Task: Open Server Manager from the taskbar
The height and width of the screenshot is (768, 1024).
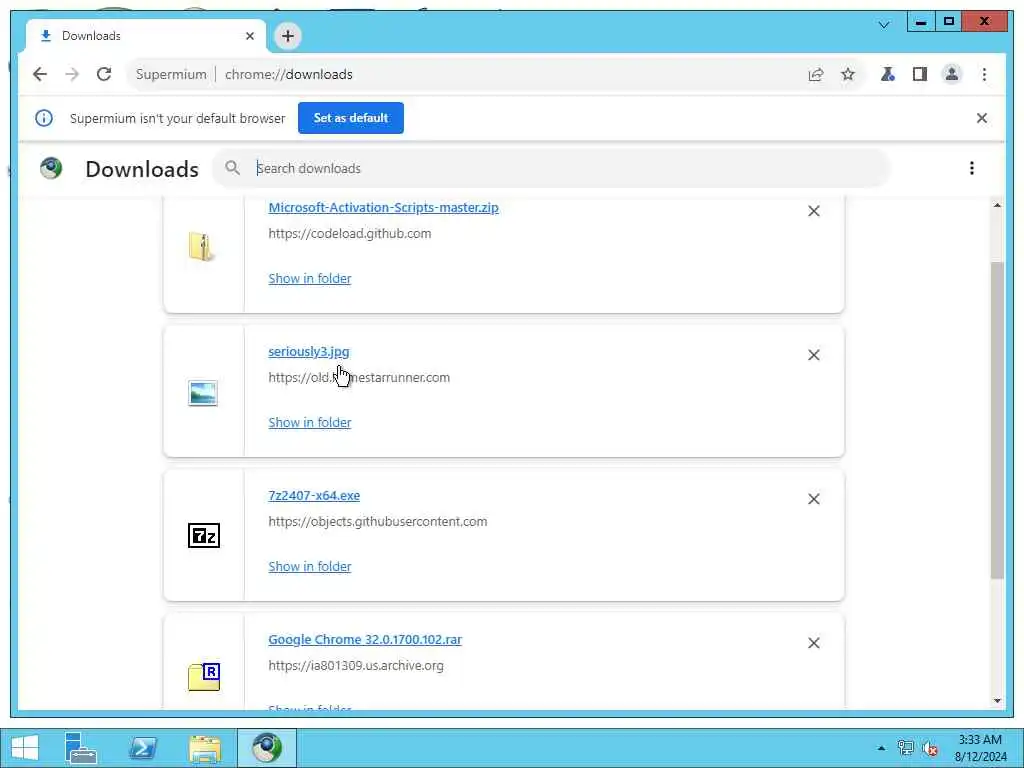Action: point(81,748)
